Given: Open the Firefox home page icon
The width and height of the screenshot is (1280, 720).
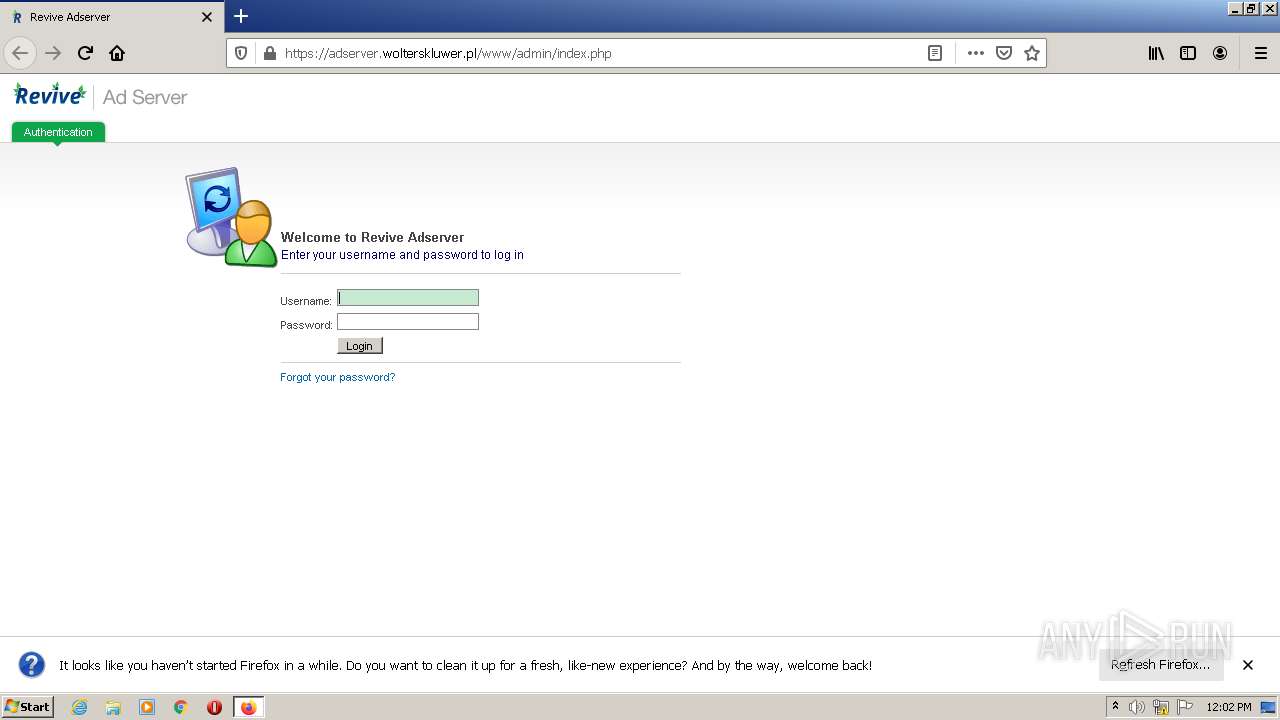Looking at the screenshot, I should point(117,53).
